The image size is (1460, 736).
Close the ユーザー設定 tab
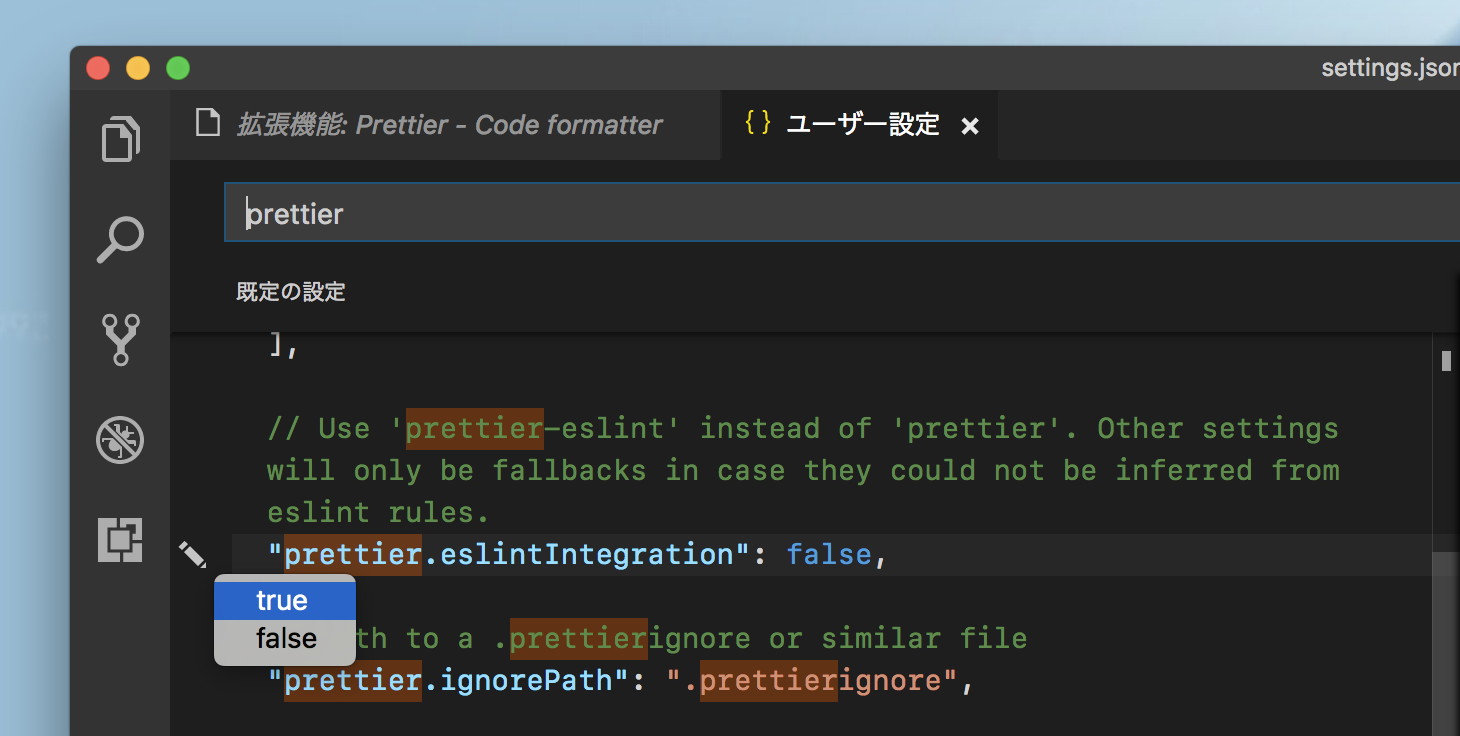click(969, 126)
